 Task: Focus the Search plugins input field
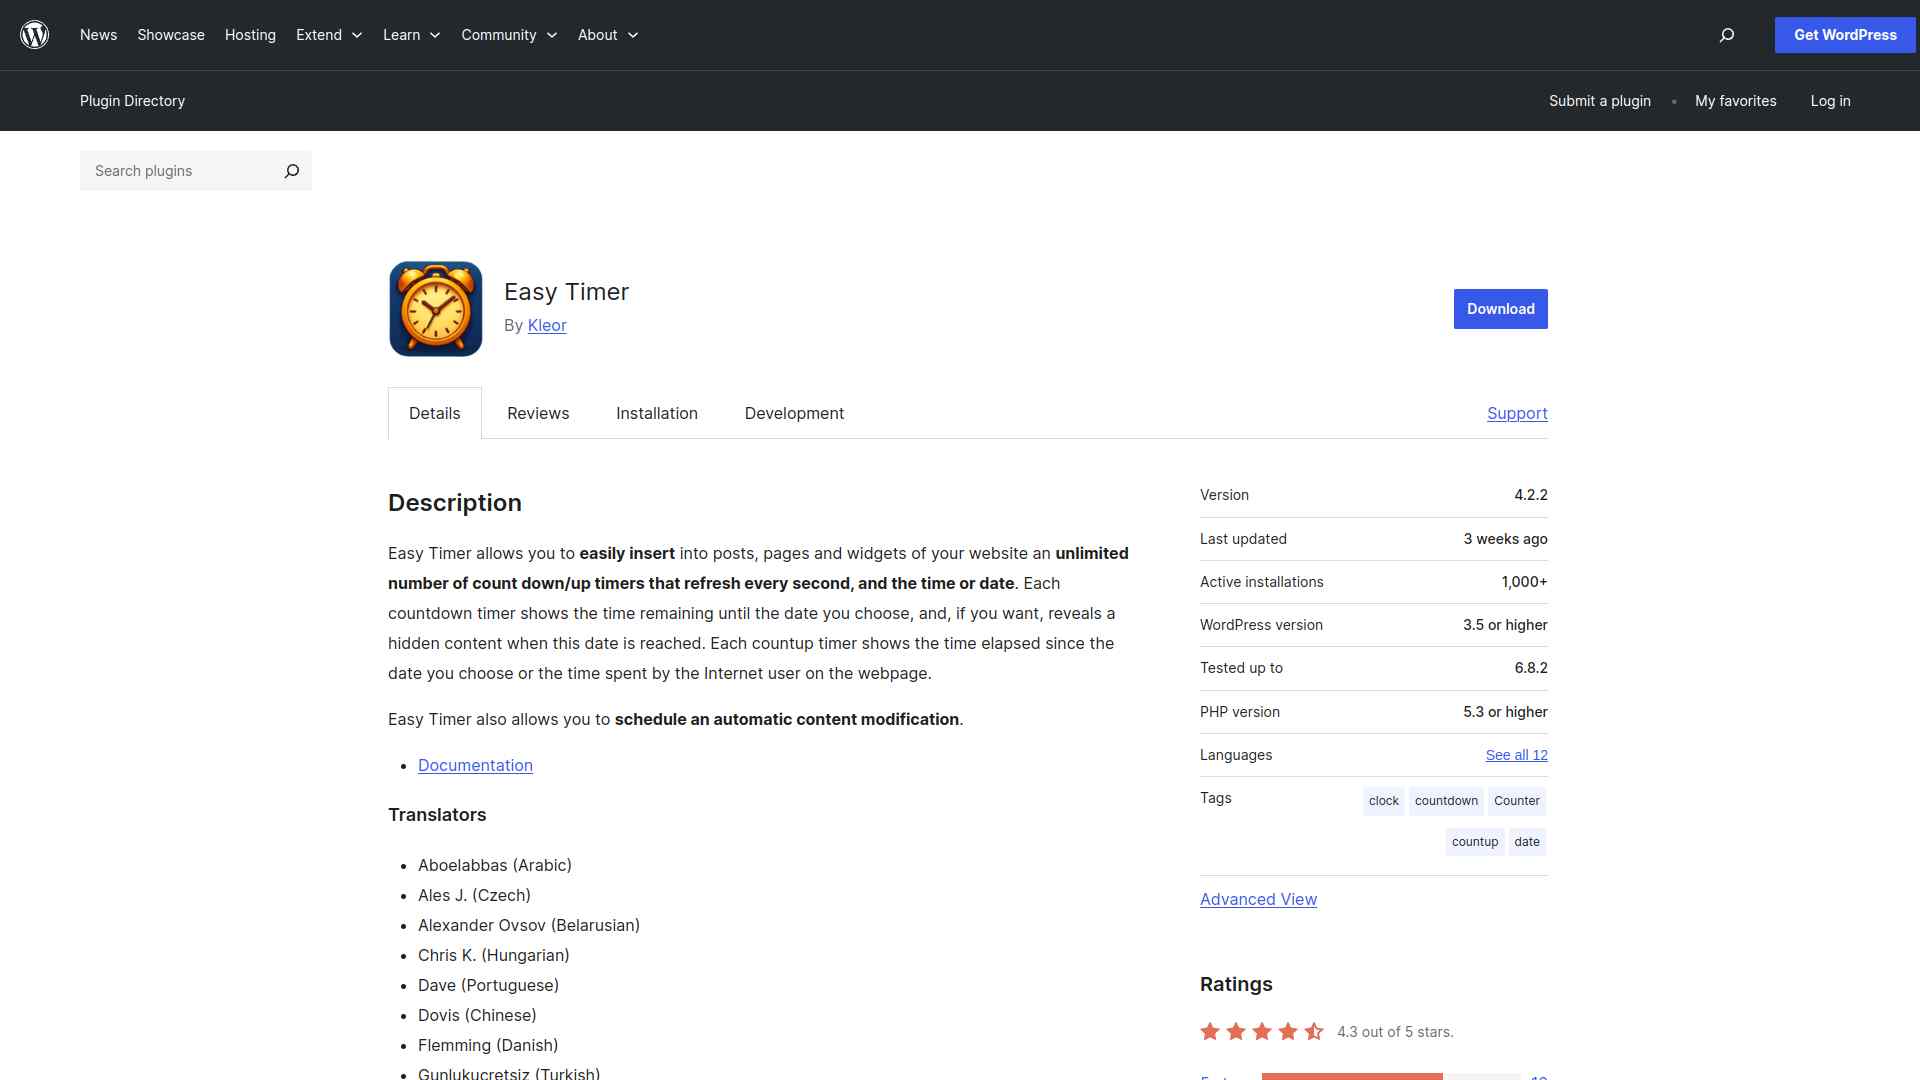click(x=180, y=171)
